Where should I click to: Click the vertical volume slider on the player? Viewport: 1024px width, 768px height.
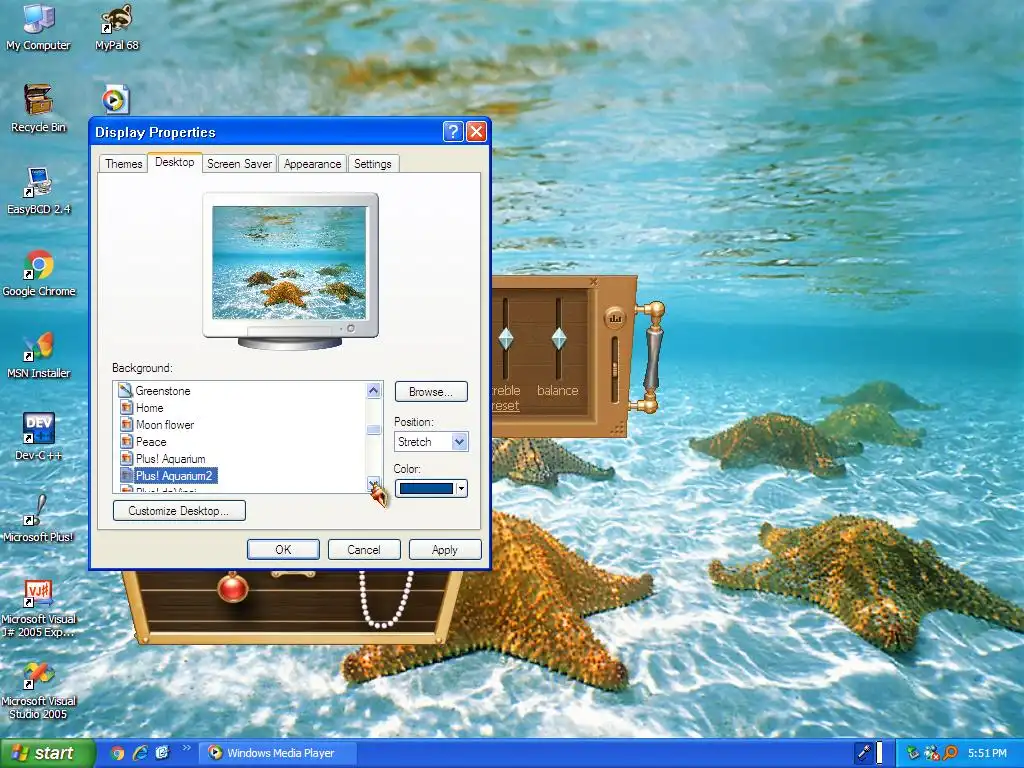click(614, 370)
